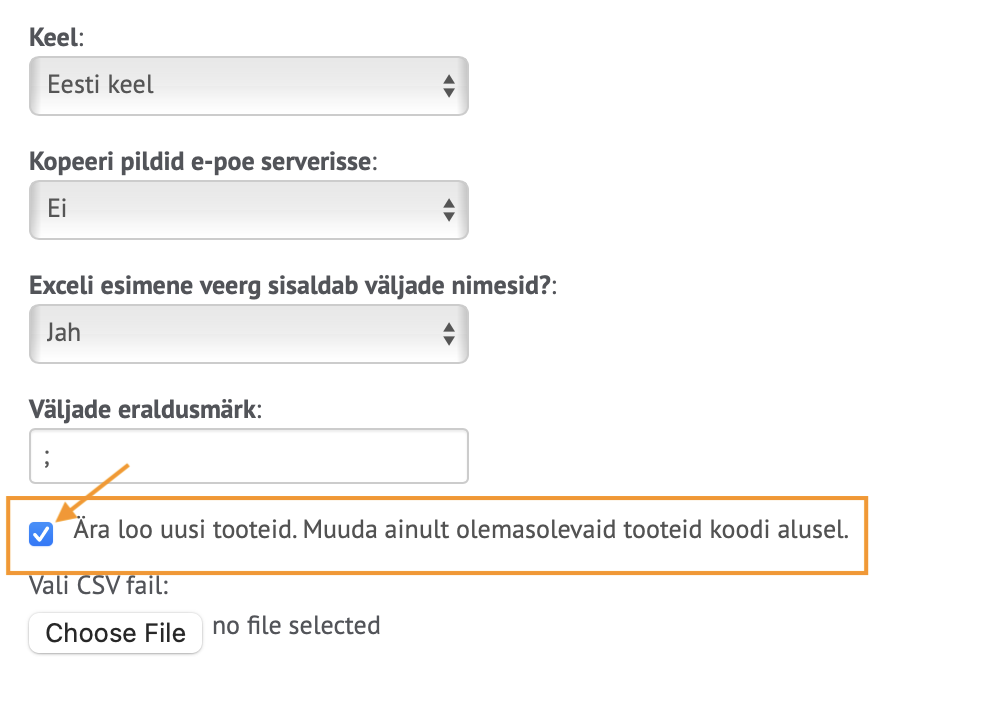Click the stepper arrows on the Keel selector
Screen dimensions: 1002x708
pos(452,86)
